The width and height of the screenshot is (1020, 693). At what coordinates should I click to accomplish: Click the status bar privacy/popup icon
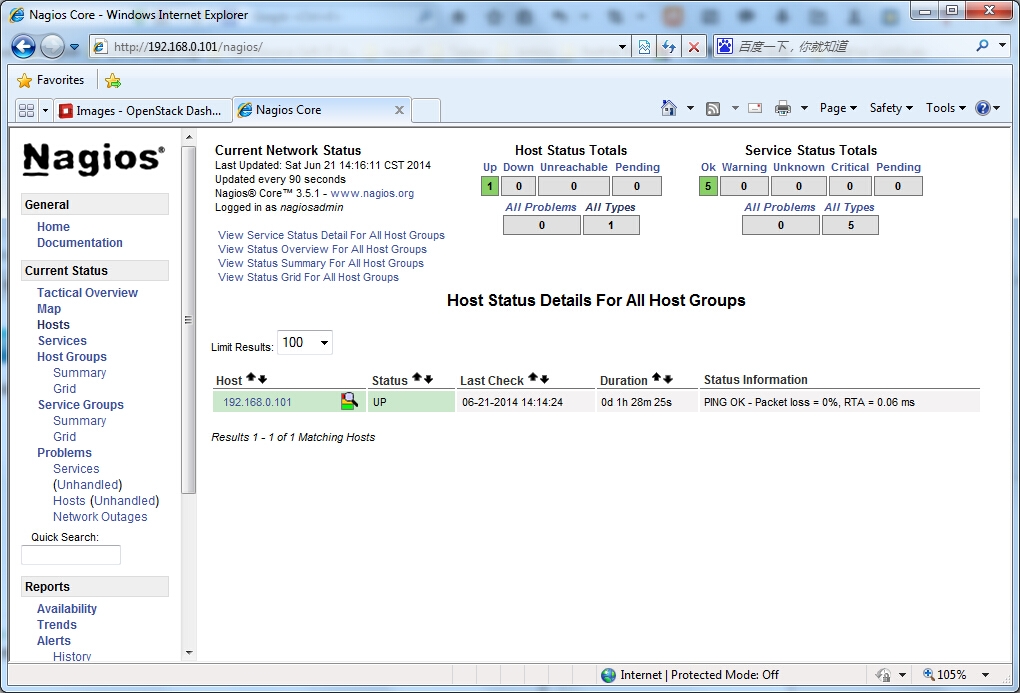coord(883,675)
